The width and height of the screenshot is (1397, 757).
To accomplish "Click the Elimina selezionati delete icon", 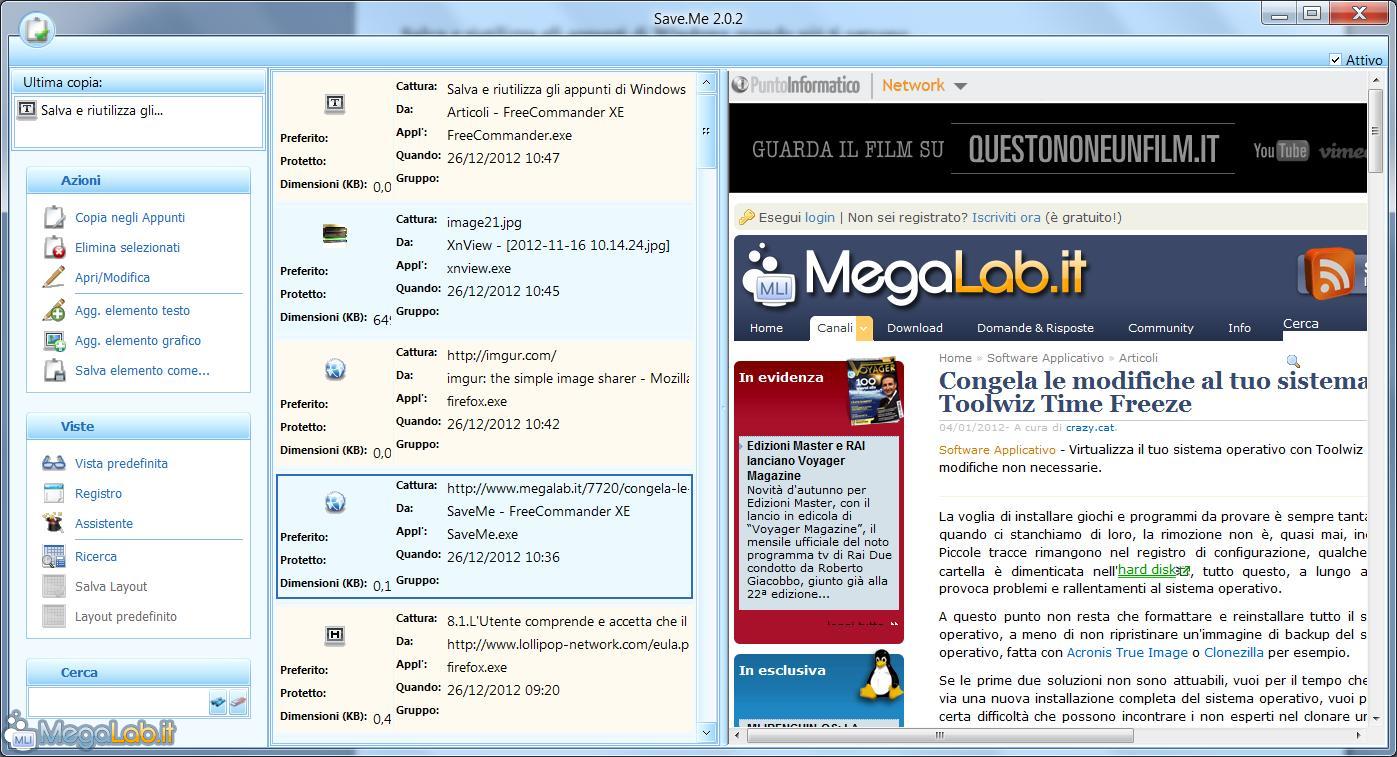I will click(54, 248).
